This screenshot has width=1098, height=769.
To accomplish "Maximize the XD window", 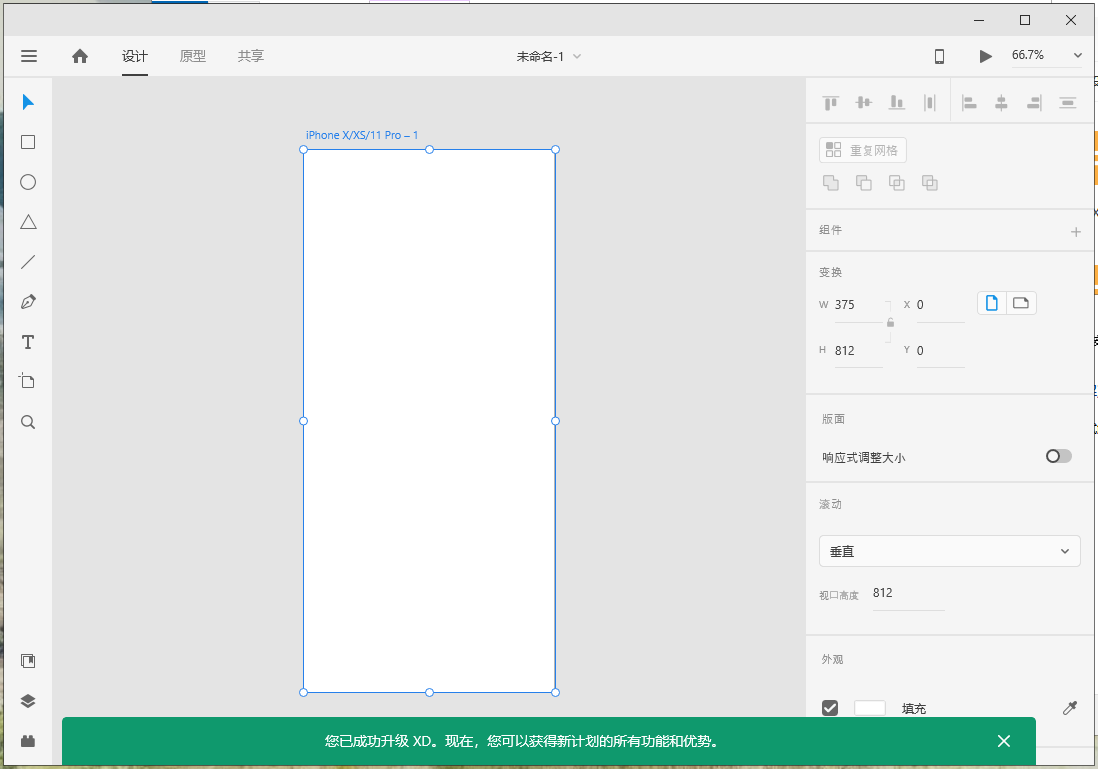I will click(x=1024, y=20).
